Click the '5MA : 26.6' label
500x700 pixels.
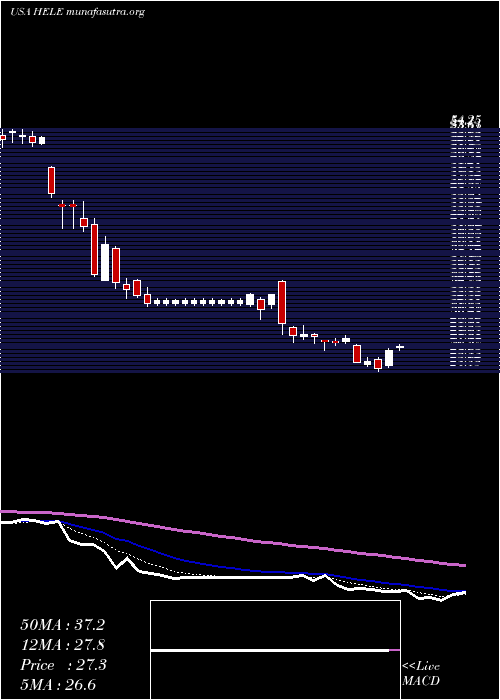(58, 685)
